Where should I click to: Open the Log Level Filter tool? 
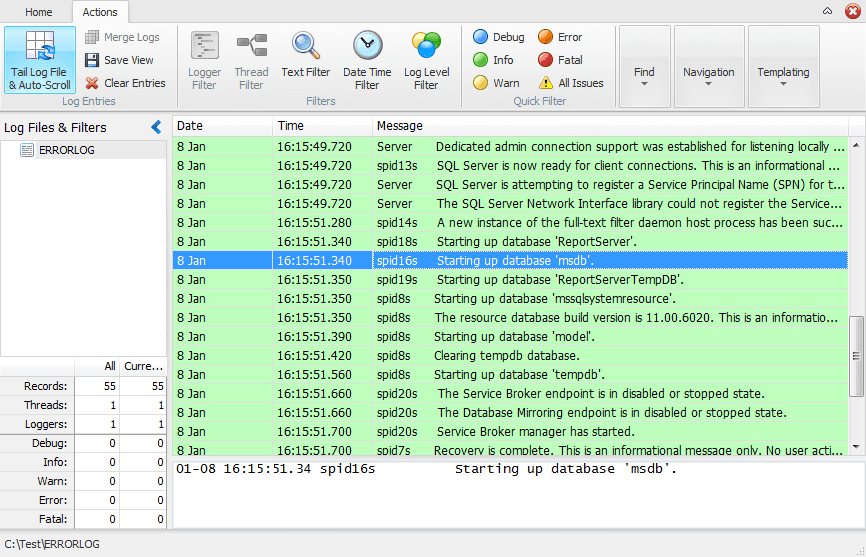click(426, 60)
